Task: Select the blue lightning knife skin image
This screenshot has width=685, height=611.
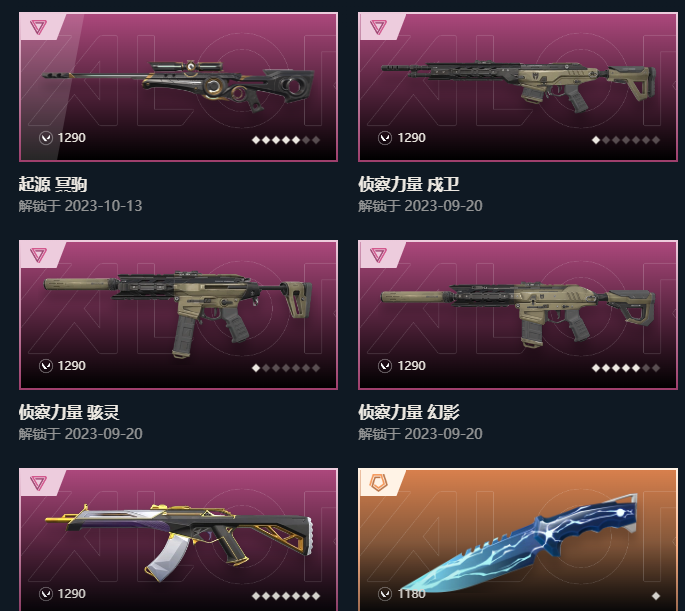Action: [x=518, y=544]
